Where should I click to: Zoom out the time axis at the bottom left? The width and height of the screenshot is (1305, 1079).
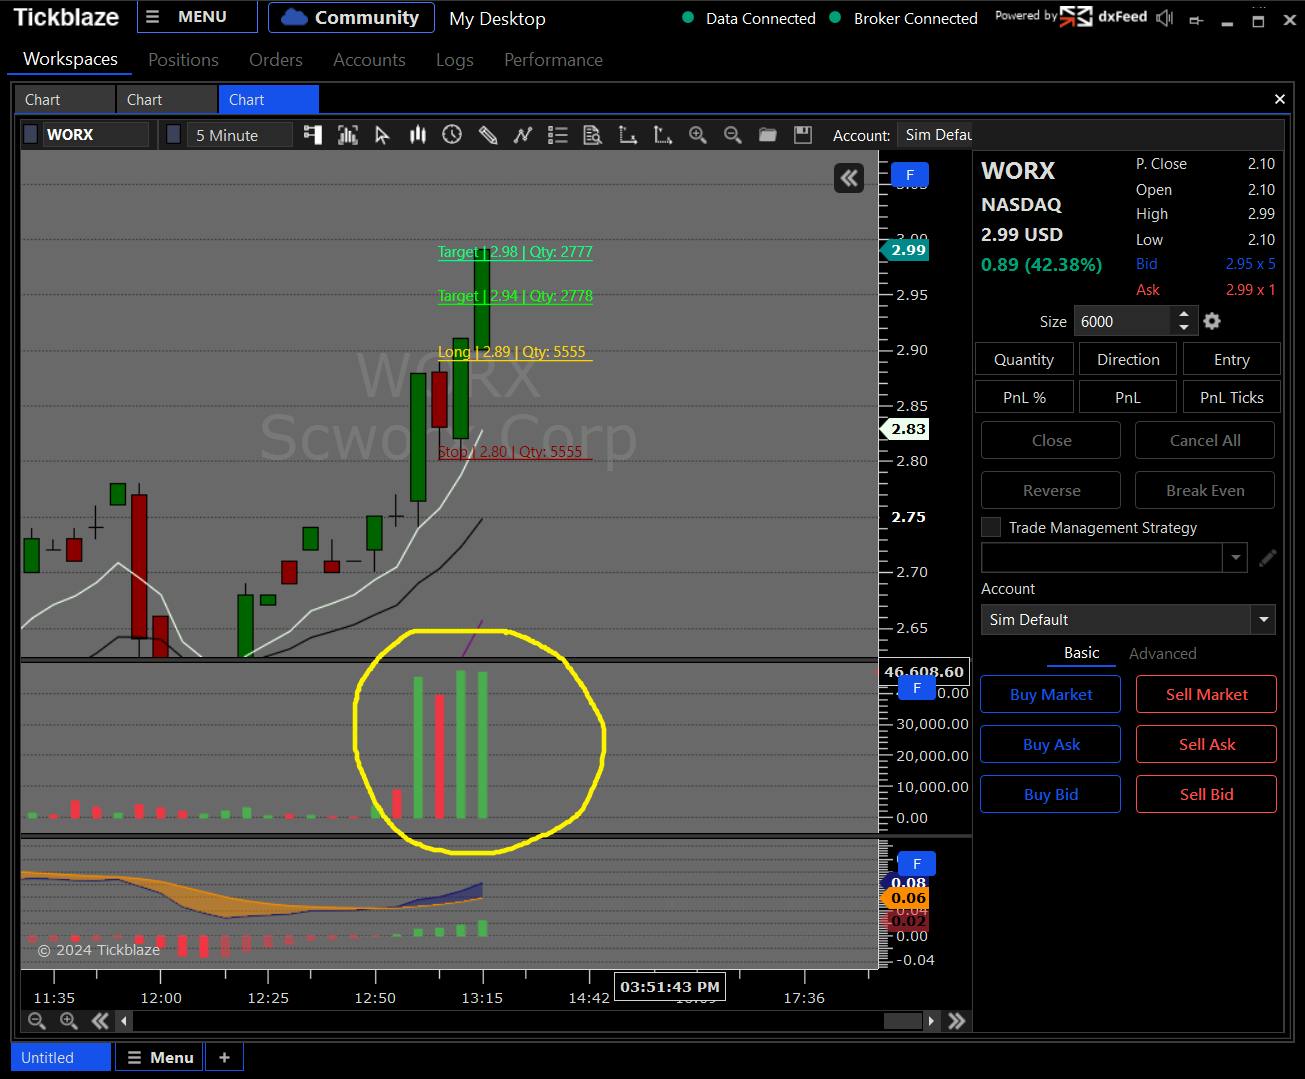click(x=37, y=1021)
